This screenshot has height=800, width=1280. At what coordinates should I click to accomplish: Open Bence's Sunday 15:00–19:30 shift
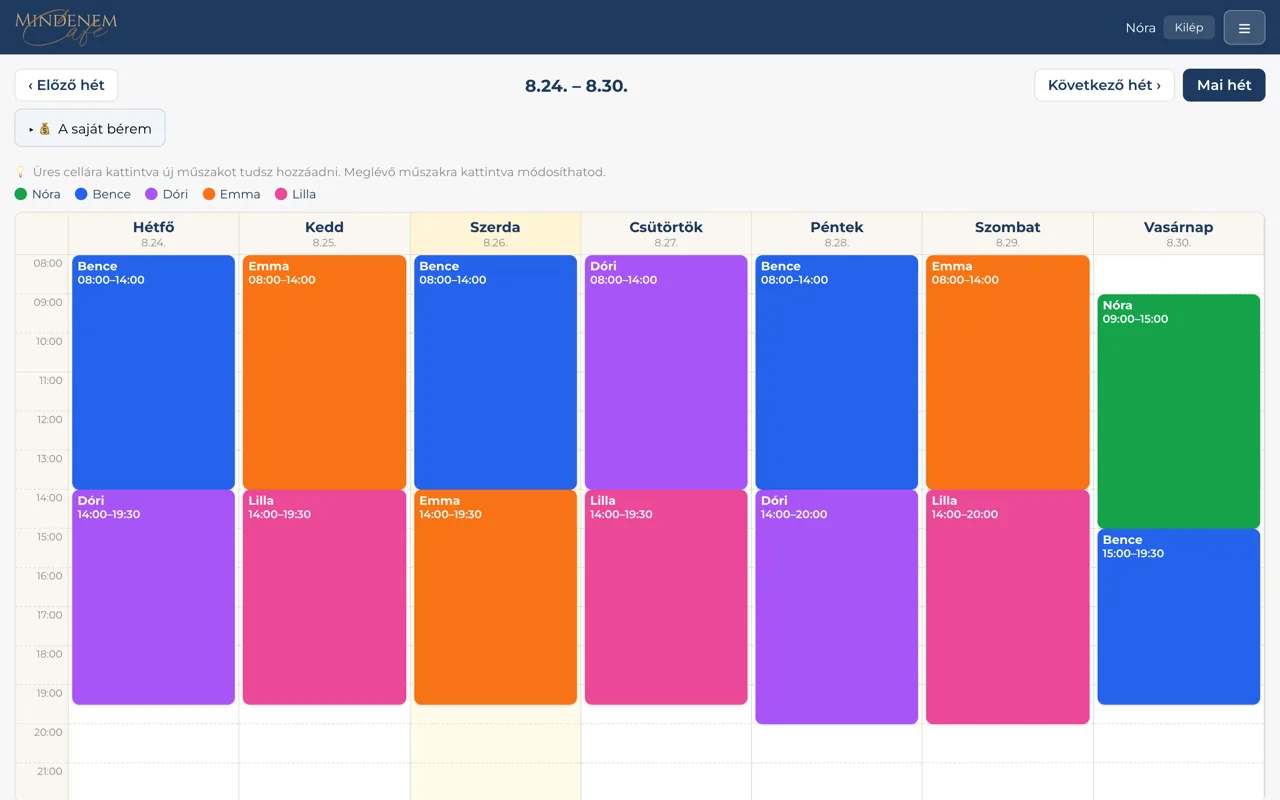(1179, 617)
